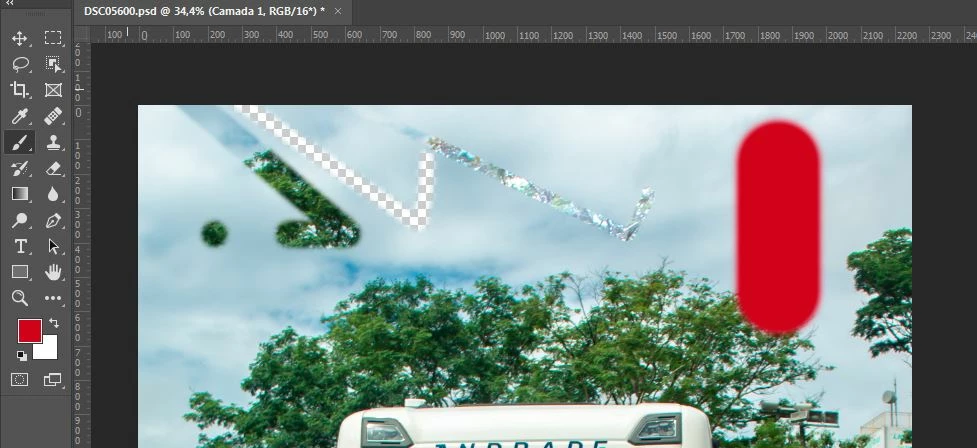
Task: Open the Edit Toolbar three-dots menu
Action: 53,298
